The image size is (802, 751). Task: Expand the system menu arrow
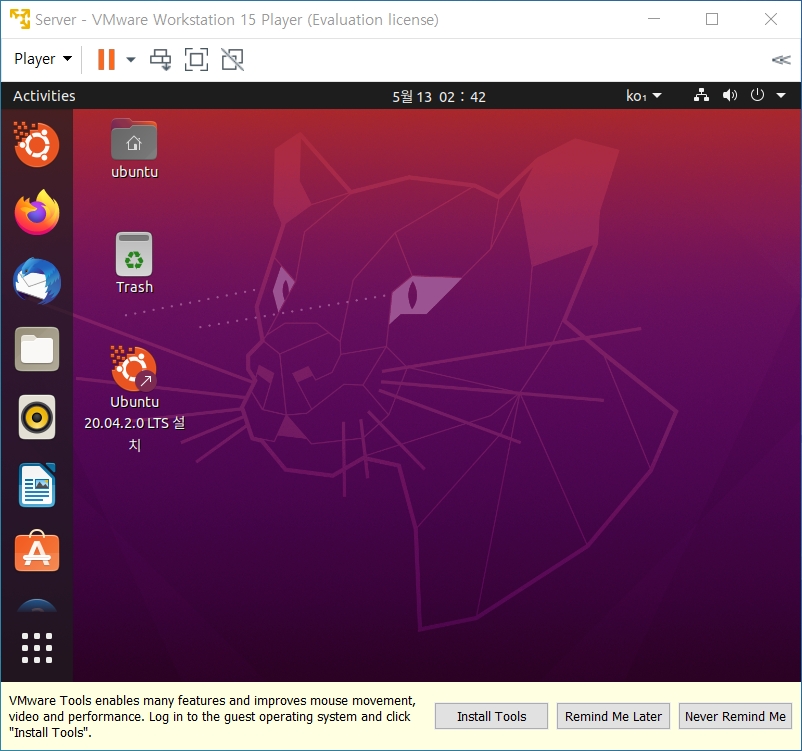coord(781,95)
